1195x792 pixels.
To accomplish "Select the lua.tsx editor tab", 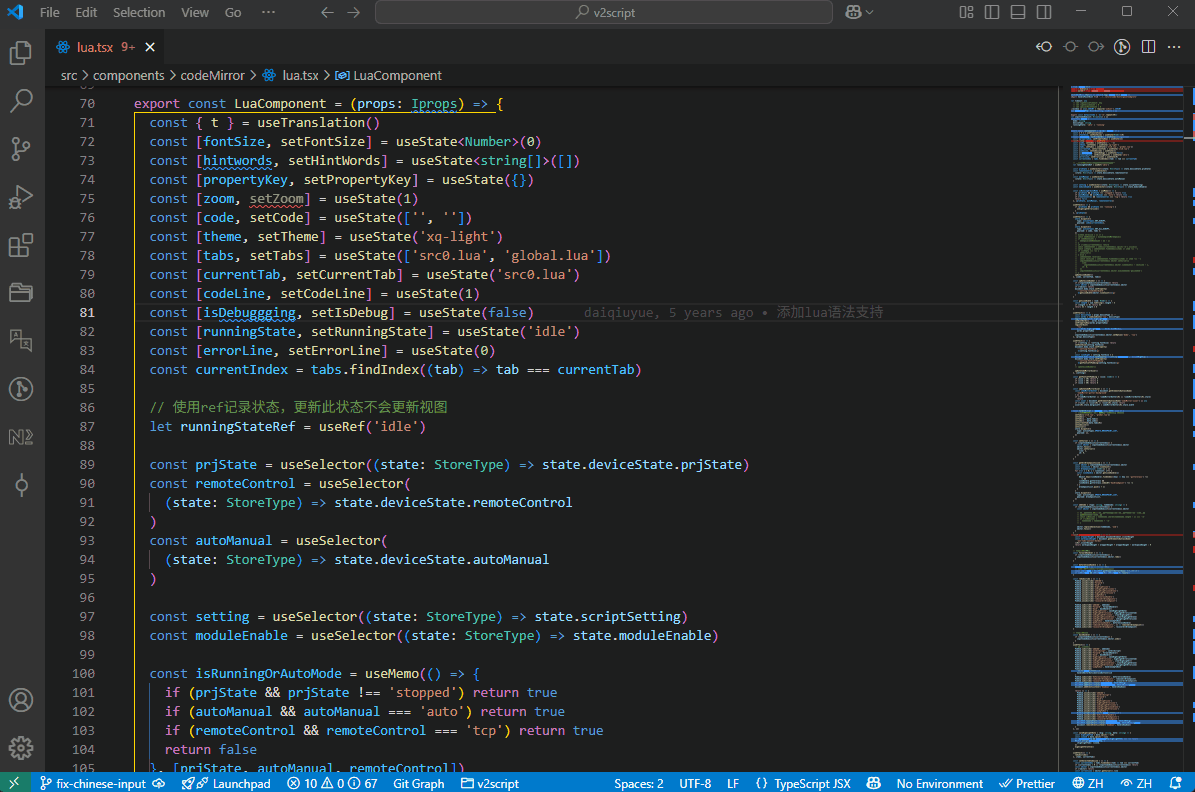I will (97, 47).
